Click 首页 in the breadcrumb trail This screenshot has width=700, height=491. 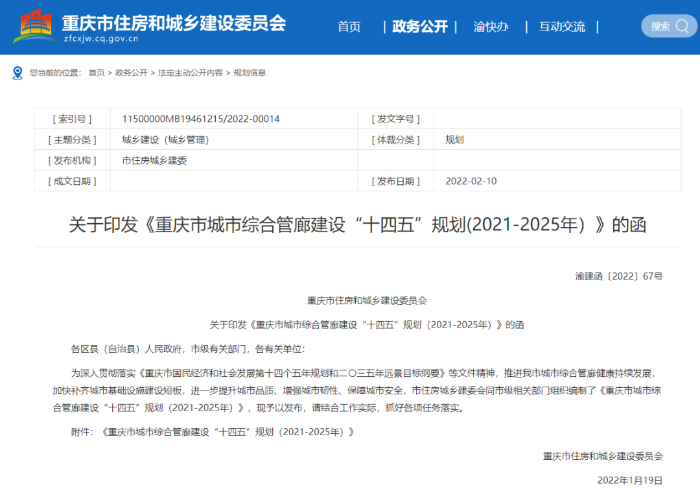point(96,73)
